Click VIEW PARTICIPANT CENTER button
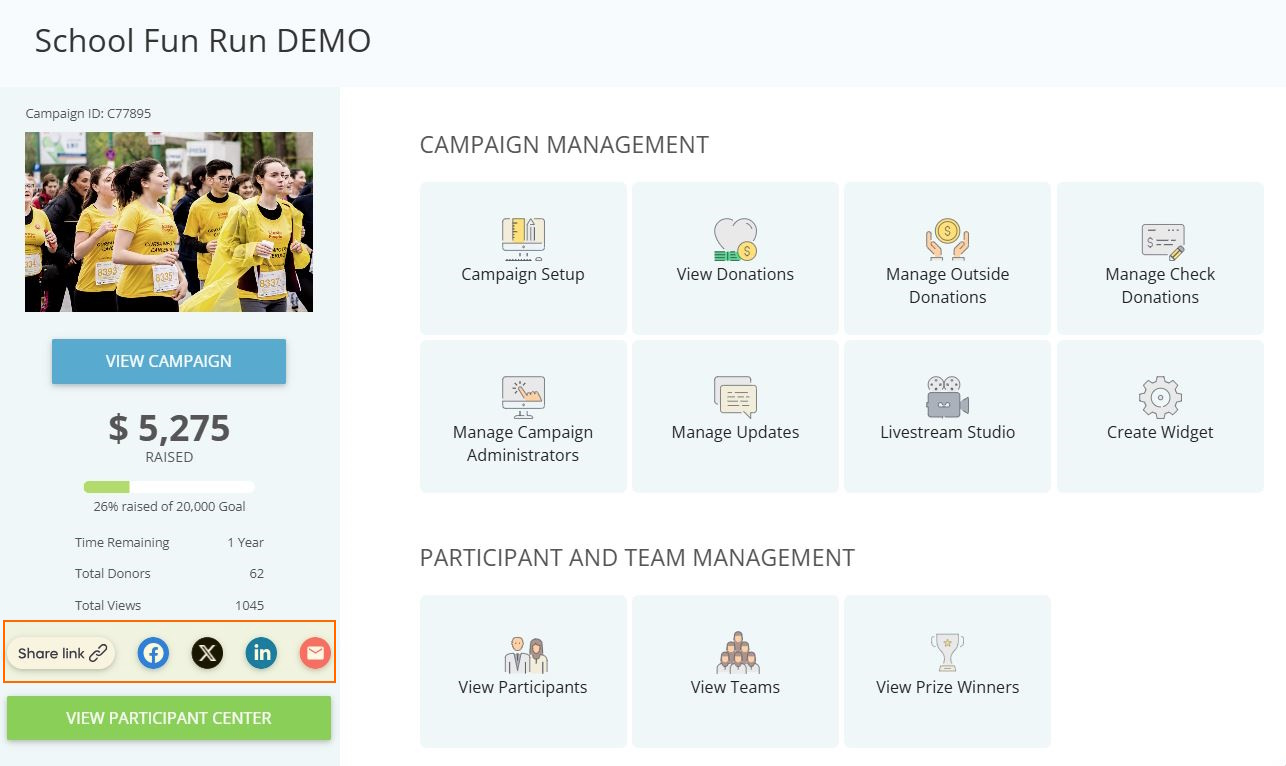The width and height of the screenshot is (1286, 766). point(169,718)
